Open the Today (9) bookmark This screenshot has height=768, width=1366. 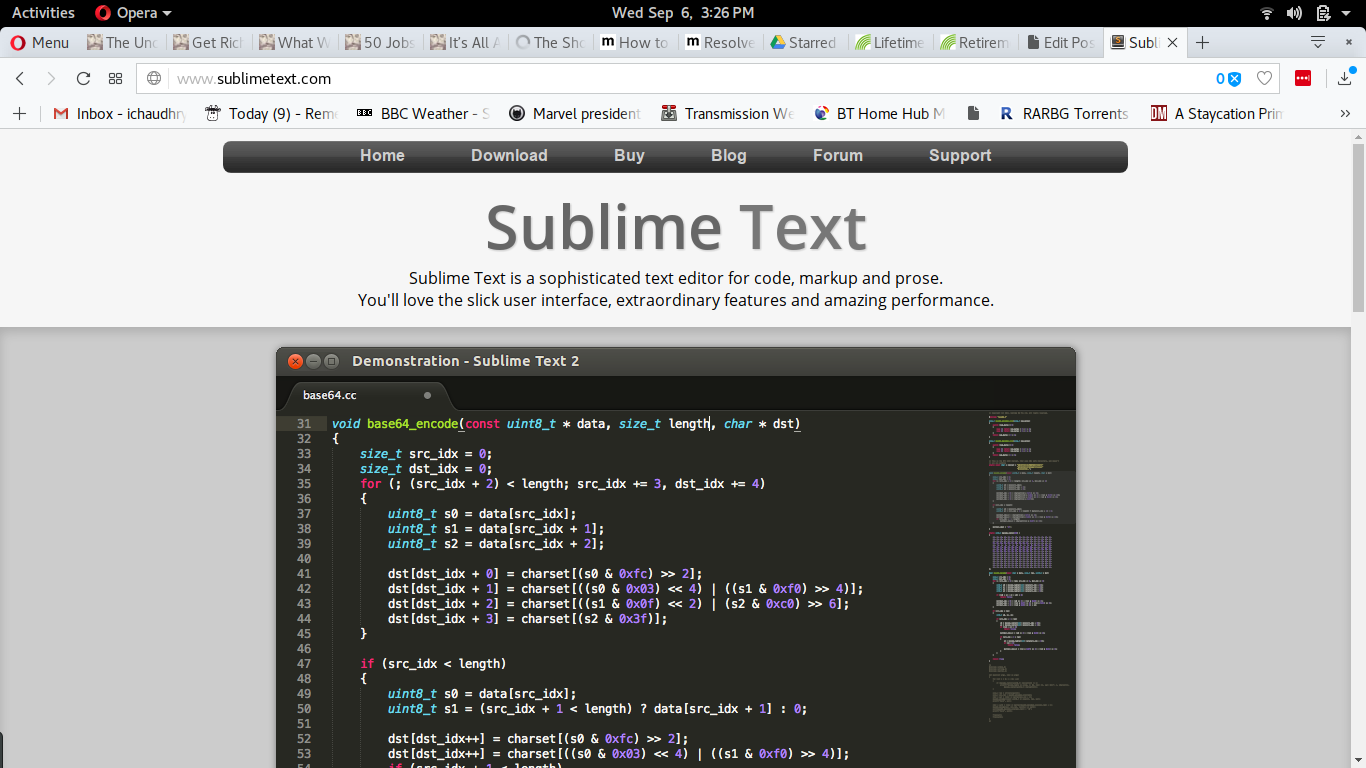pos(271,113)
